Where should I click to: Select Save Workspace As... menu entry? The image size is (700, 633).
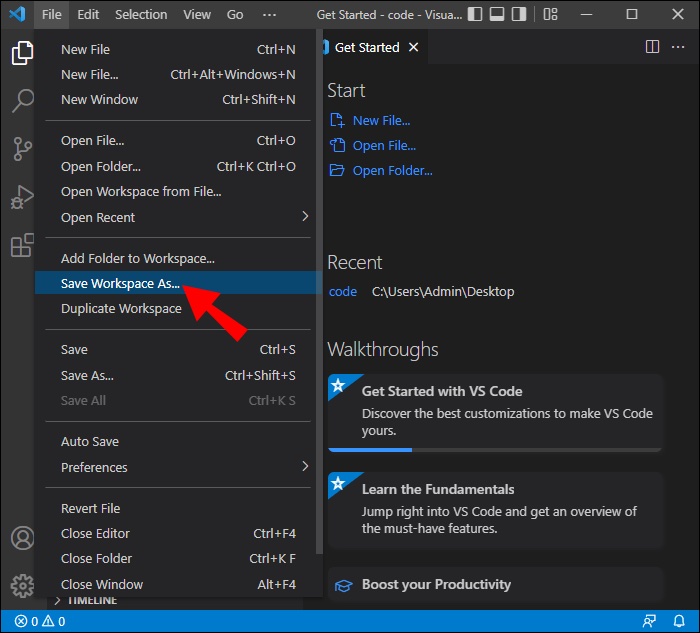click(x=120, y=284)
